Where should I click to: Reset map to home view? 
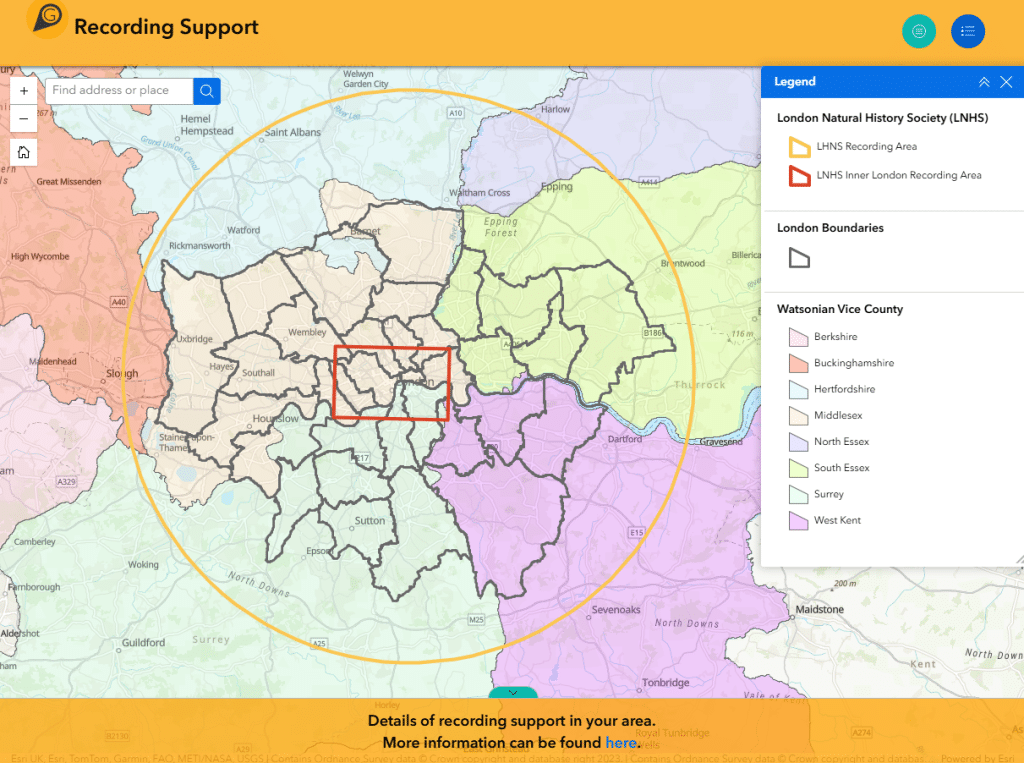(24, 152)
